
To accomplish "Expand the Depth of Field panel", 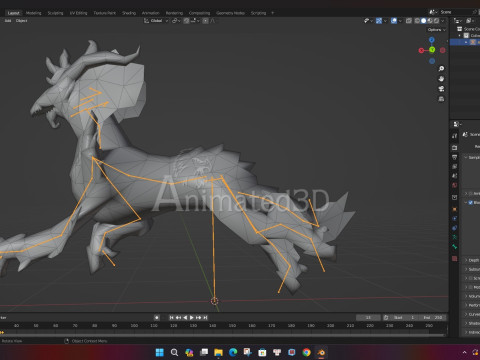I will pyautogui.click(x=466, y=260).
